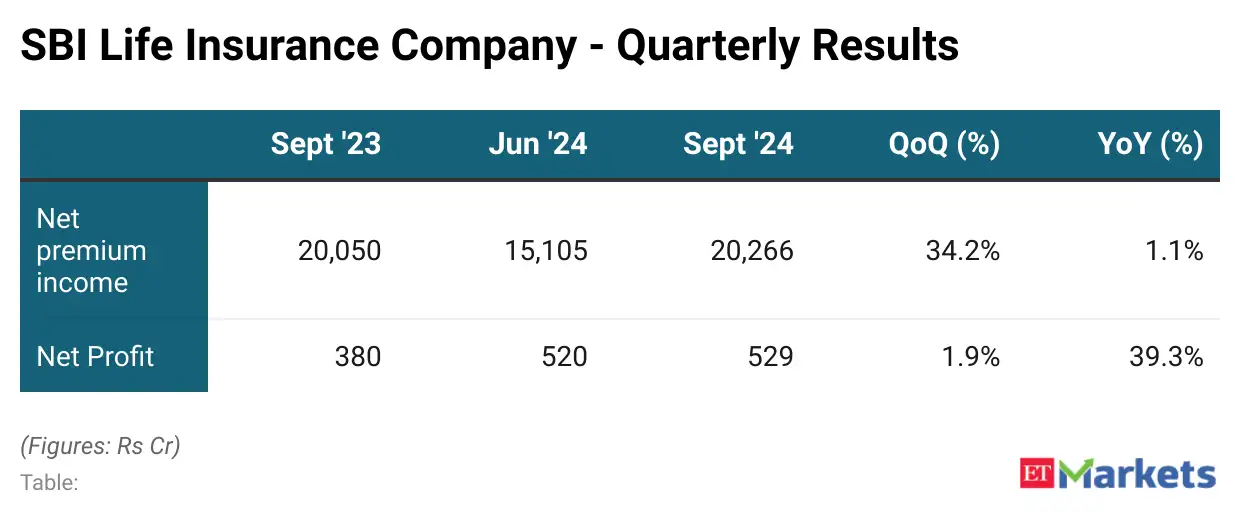Image resolution: width=1240 pixels, height=516 pixels.
Task: Click the 520 net profit value
Action: point(565,356)
